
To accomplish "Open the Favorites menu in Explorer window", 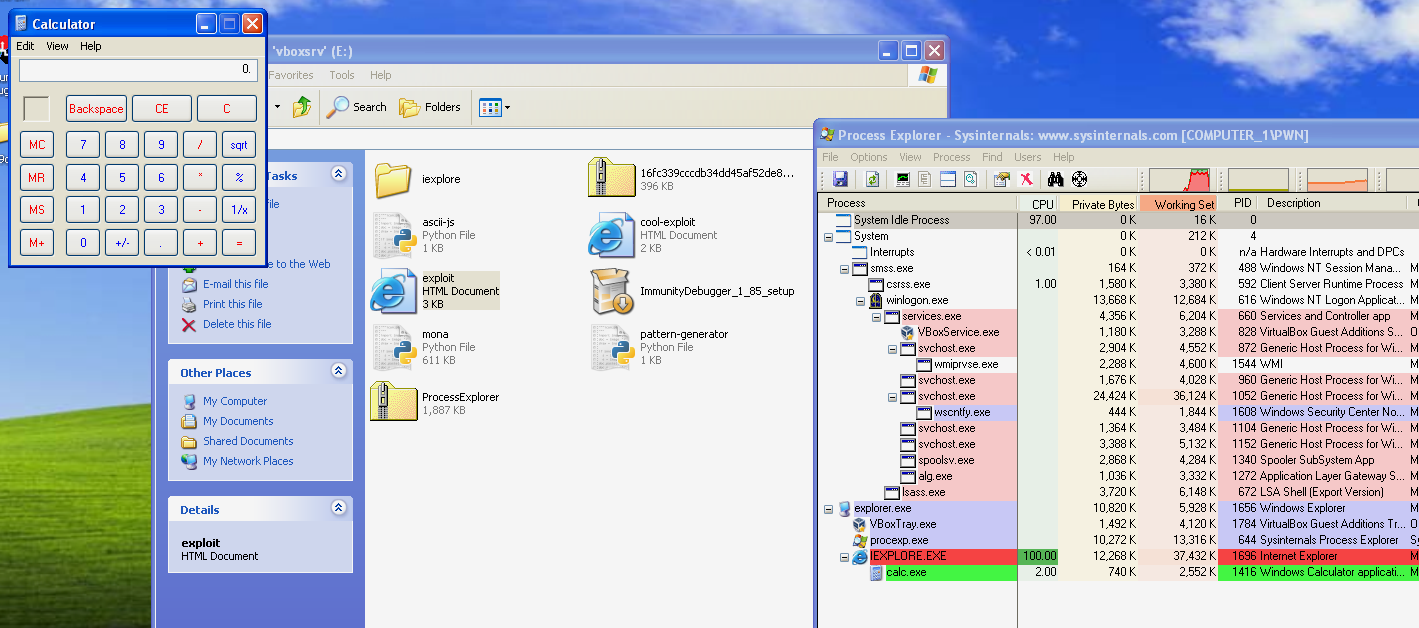I will pos(290,75).
